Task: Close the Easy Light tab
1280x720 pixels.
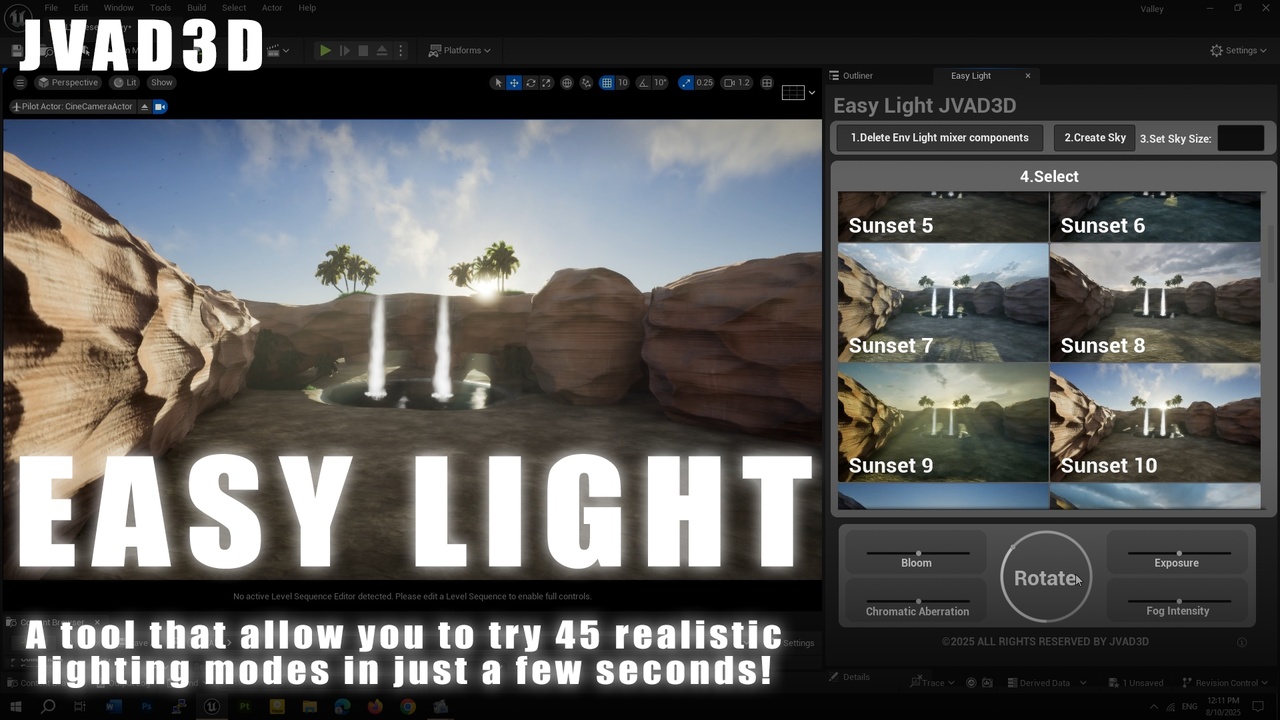Action: tap(1027, 76)
